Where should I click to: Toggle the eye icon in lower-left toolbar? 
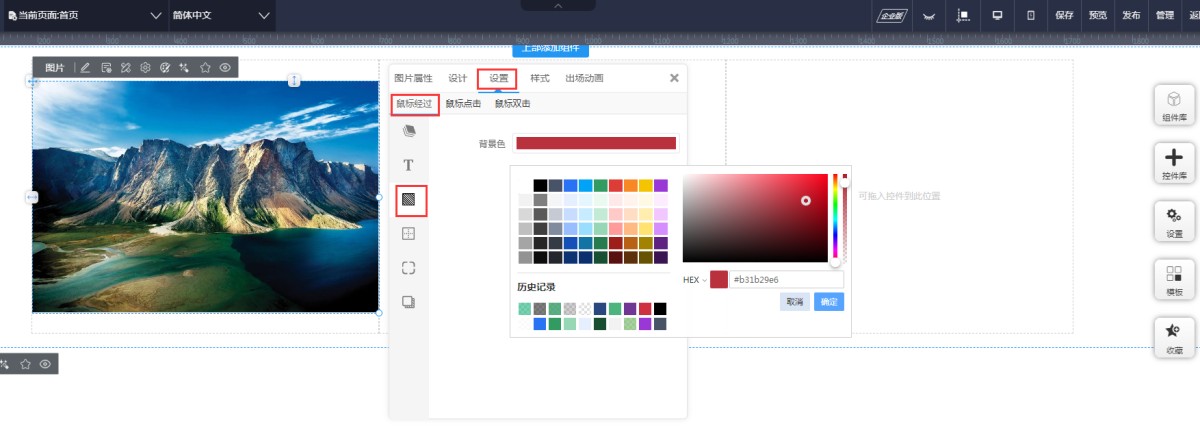[45, 364]
